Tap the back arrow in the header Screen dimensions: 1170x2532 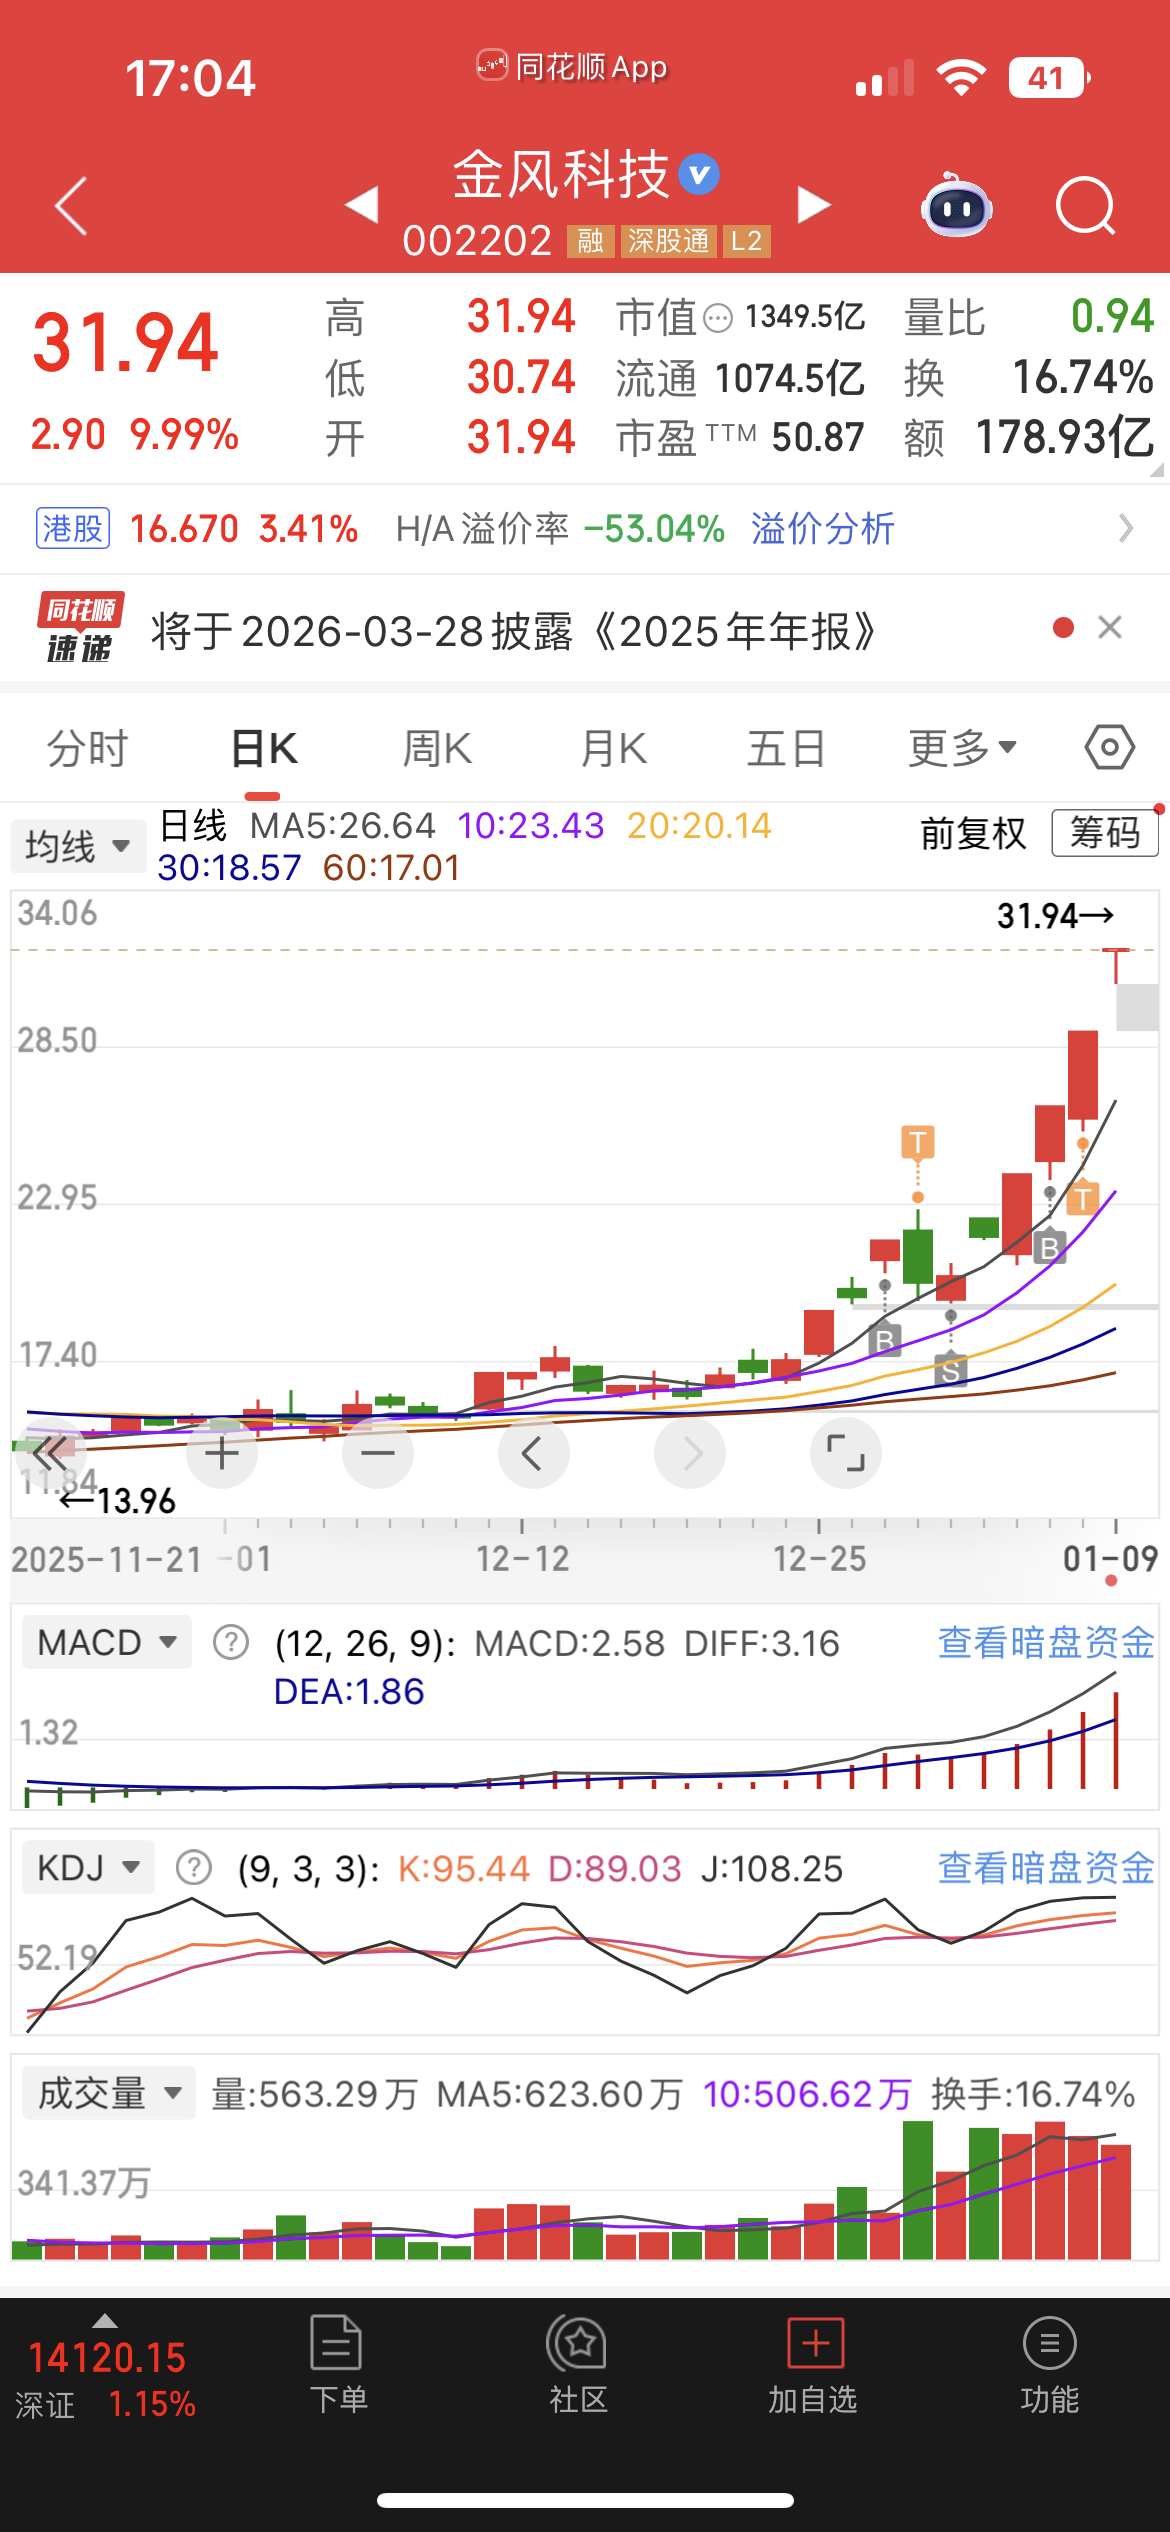coord(72,207)
